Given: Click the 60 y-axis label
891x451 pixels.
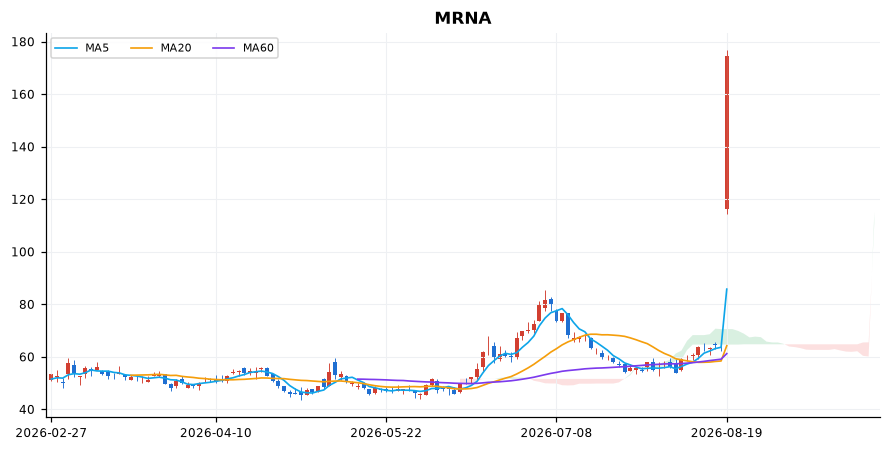Looking at the screenshot, I should tap(26, 357).
